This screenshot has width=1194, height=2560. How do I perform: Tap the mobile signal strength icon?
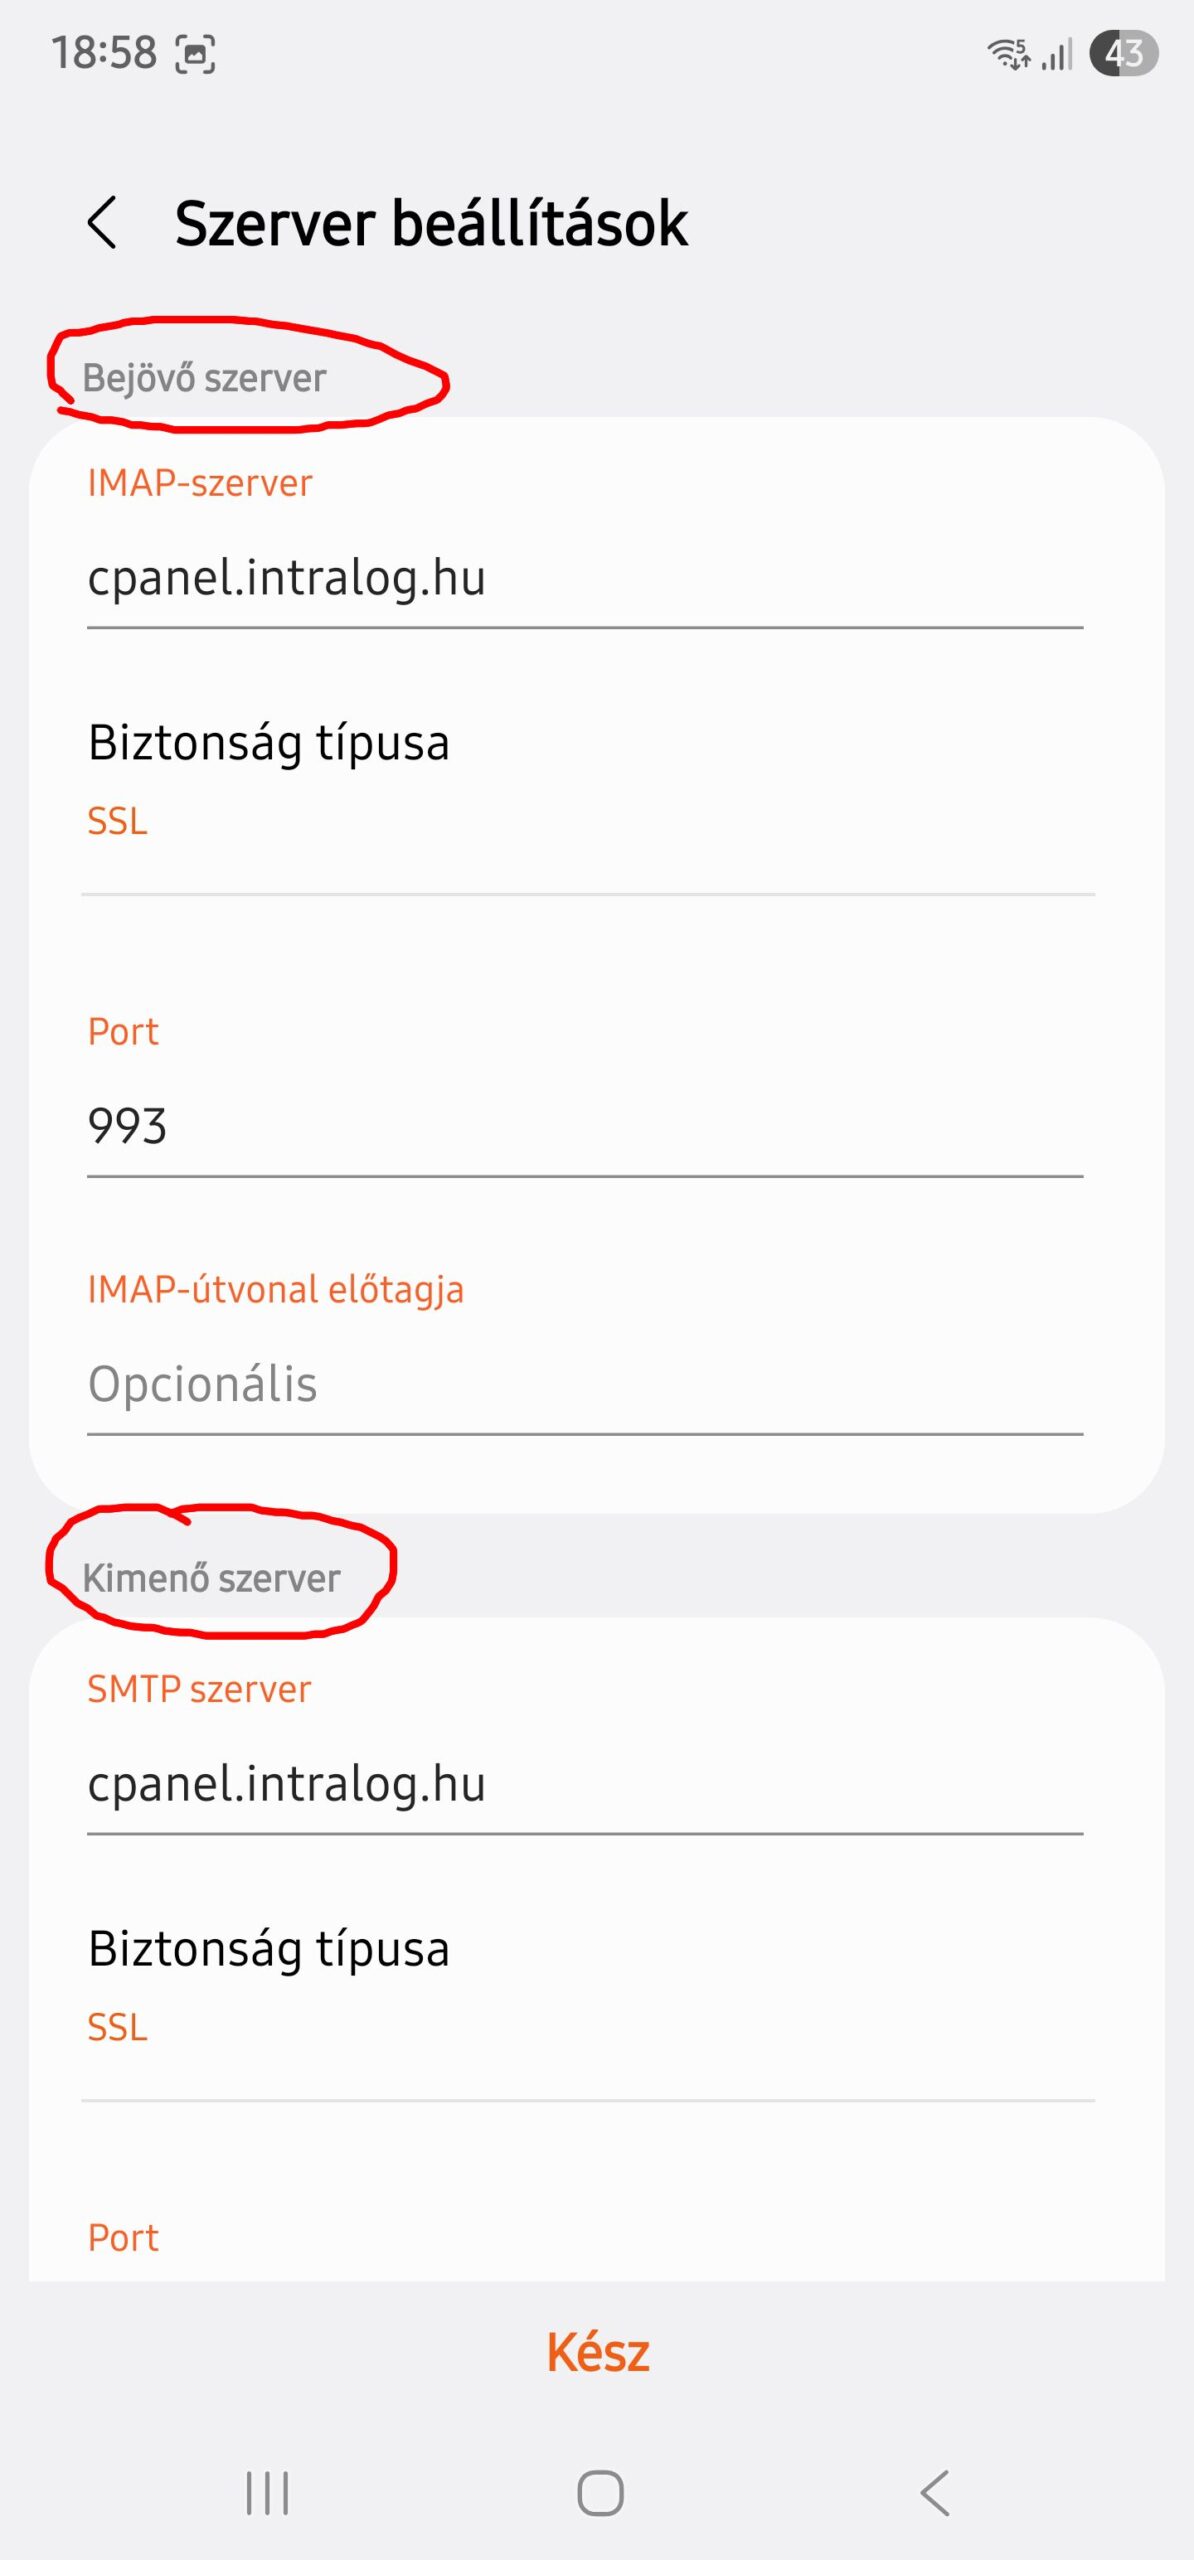tap(1056, 54)
